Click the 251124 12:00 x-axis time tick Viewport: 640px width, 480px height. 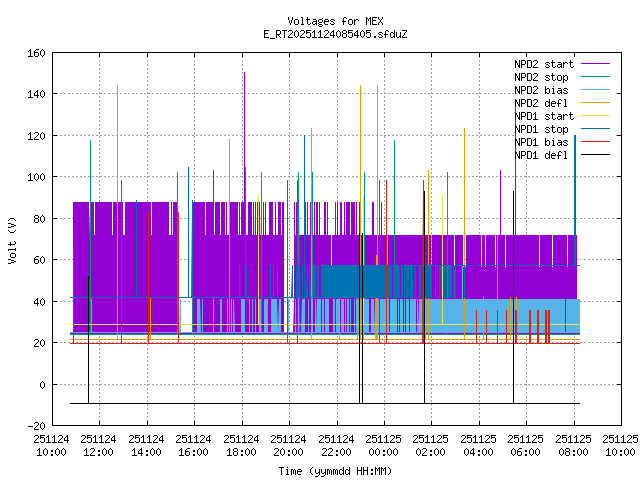tap(99, 445)
